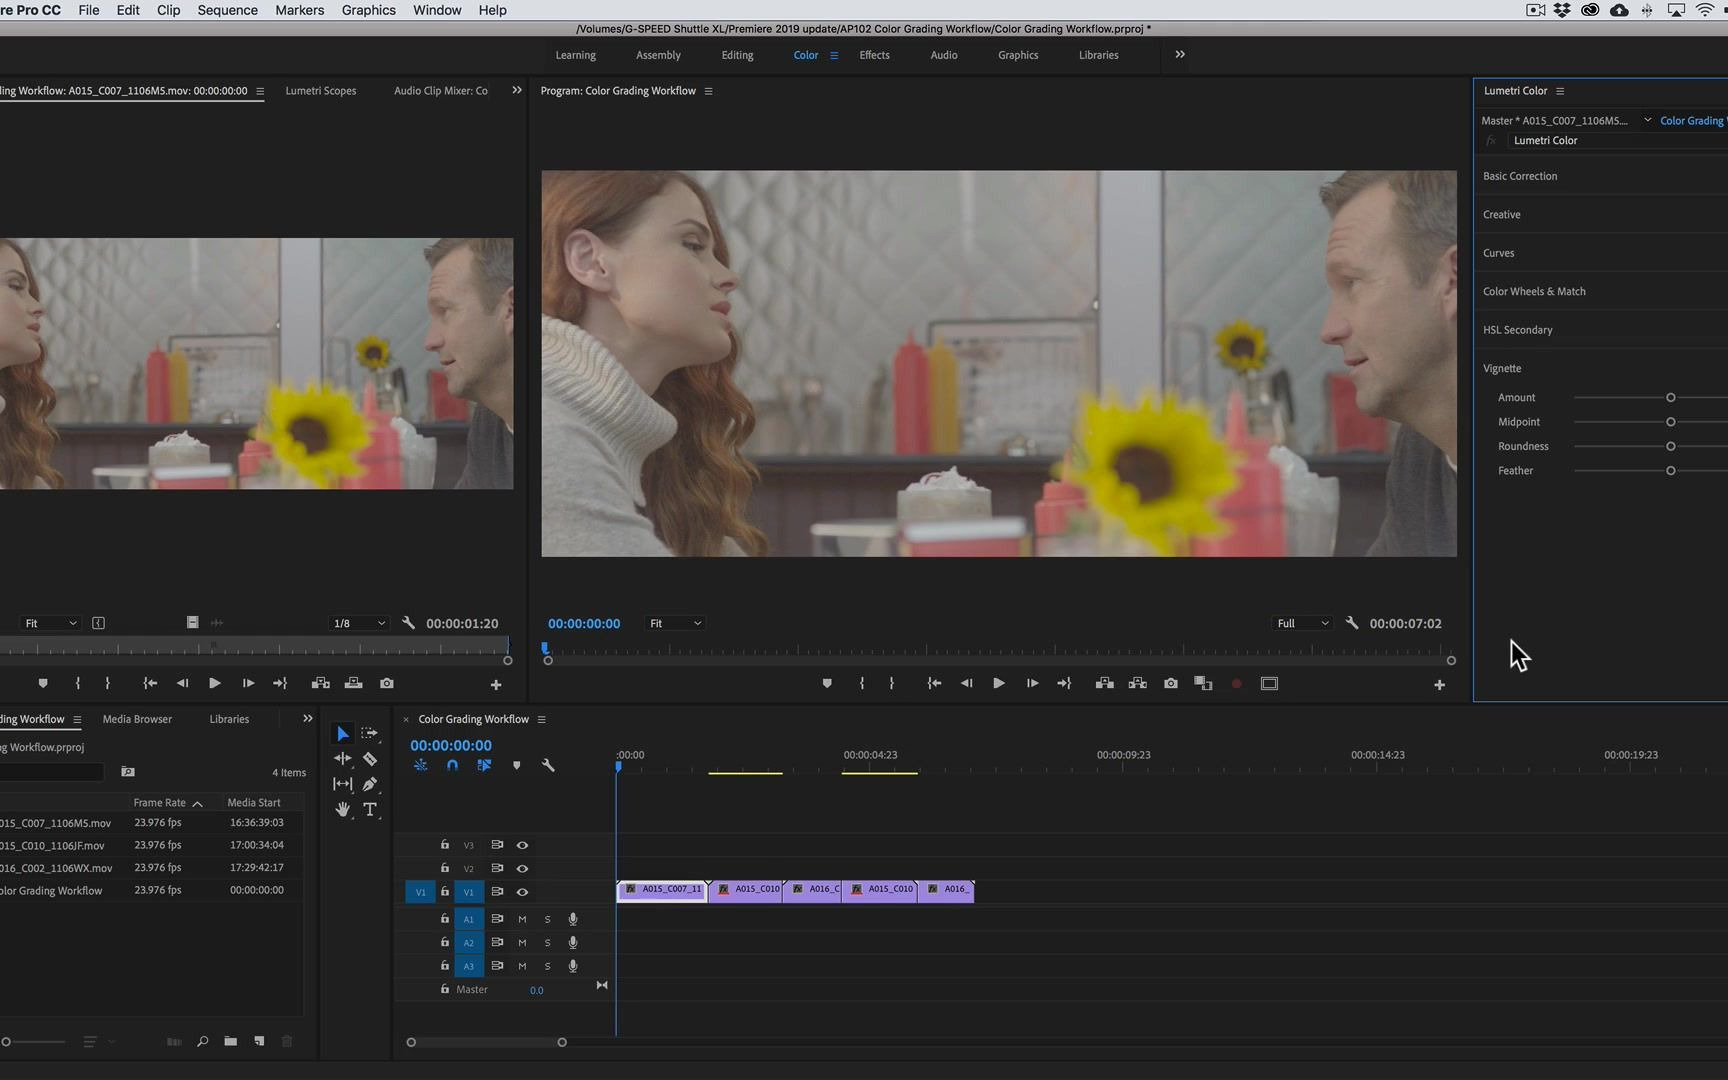
Task: Select the Selection tool in the Tools panel
Action: pos(343,733)
